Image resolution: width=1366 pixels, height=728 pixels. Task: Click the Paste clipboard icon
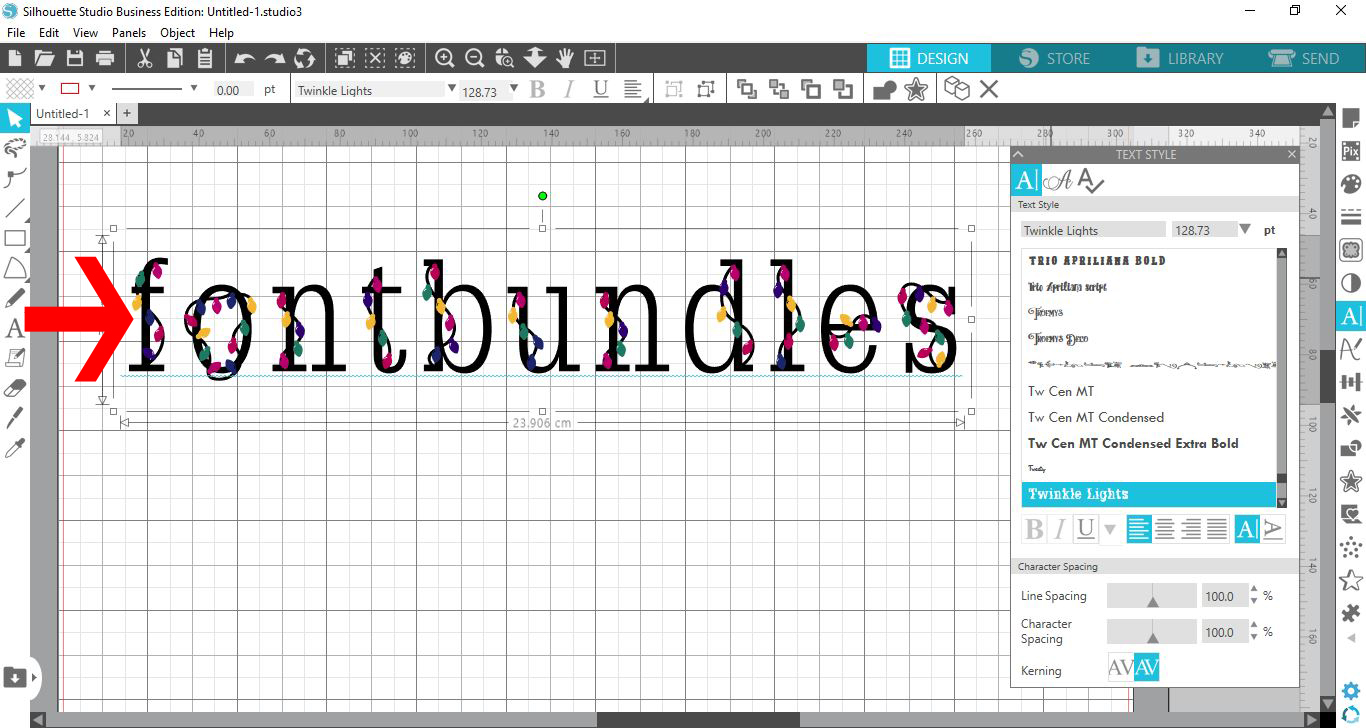pyautogui.click(x=205, y=58)
